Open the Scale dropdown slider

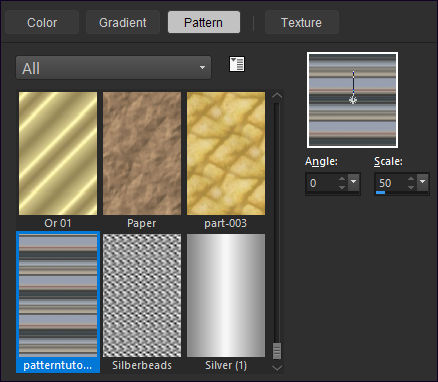[423, 182]
